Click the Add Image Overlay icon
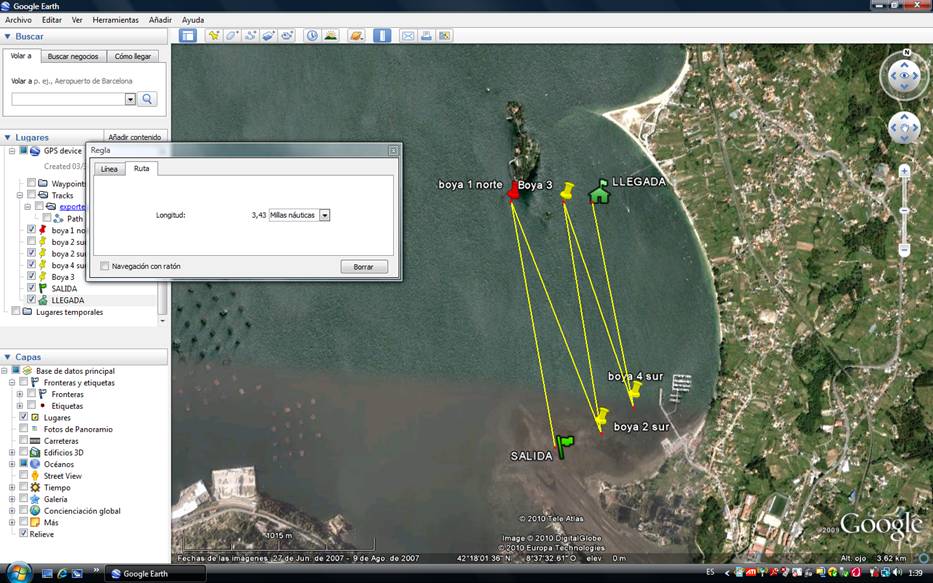 (268, 36)
